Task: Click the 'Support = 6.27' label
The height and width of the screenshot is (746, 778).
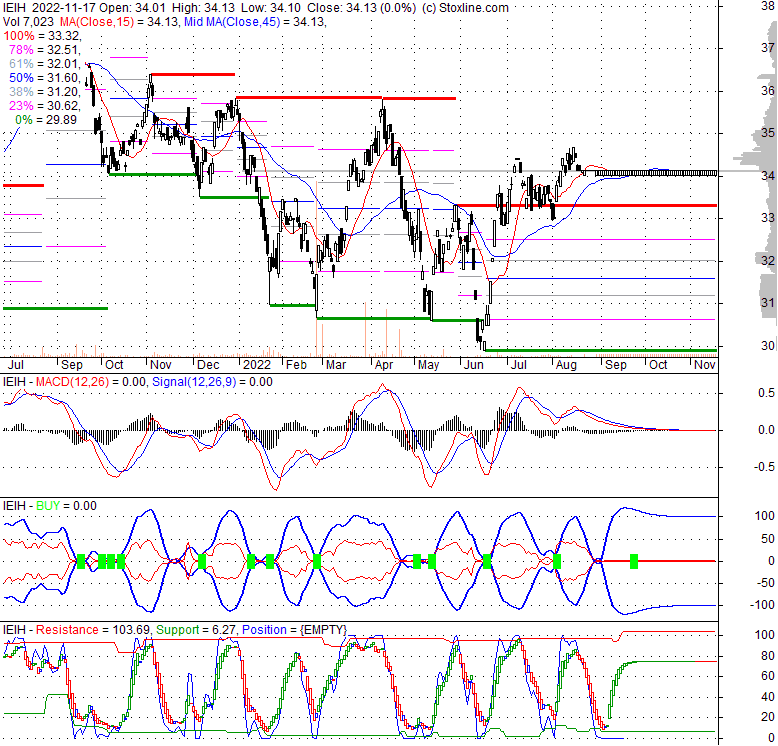Action: [196, 630]
